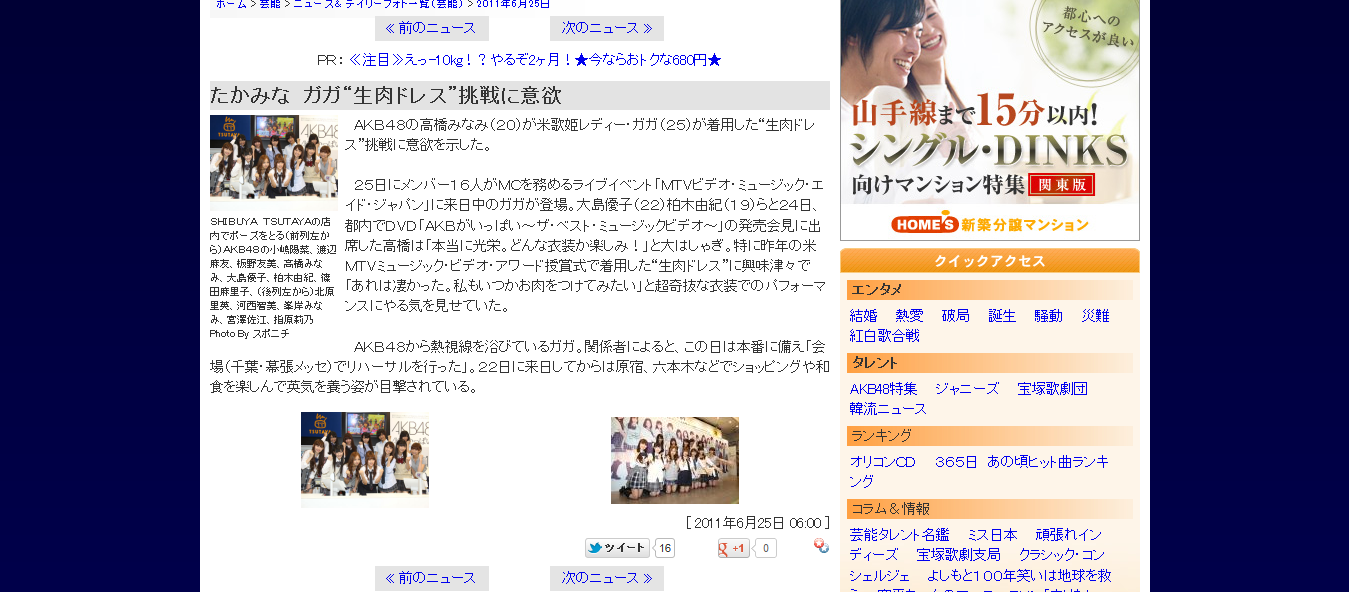Screen dimensions: 1349x592
Task: Go to 前のニュース at top of article
Action: tap(432, 28)
